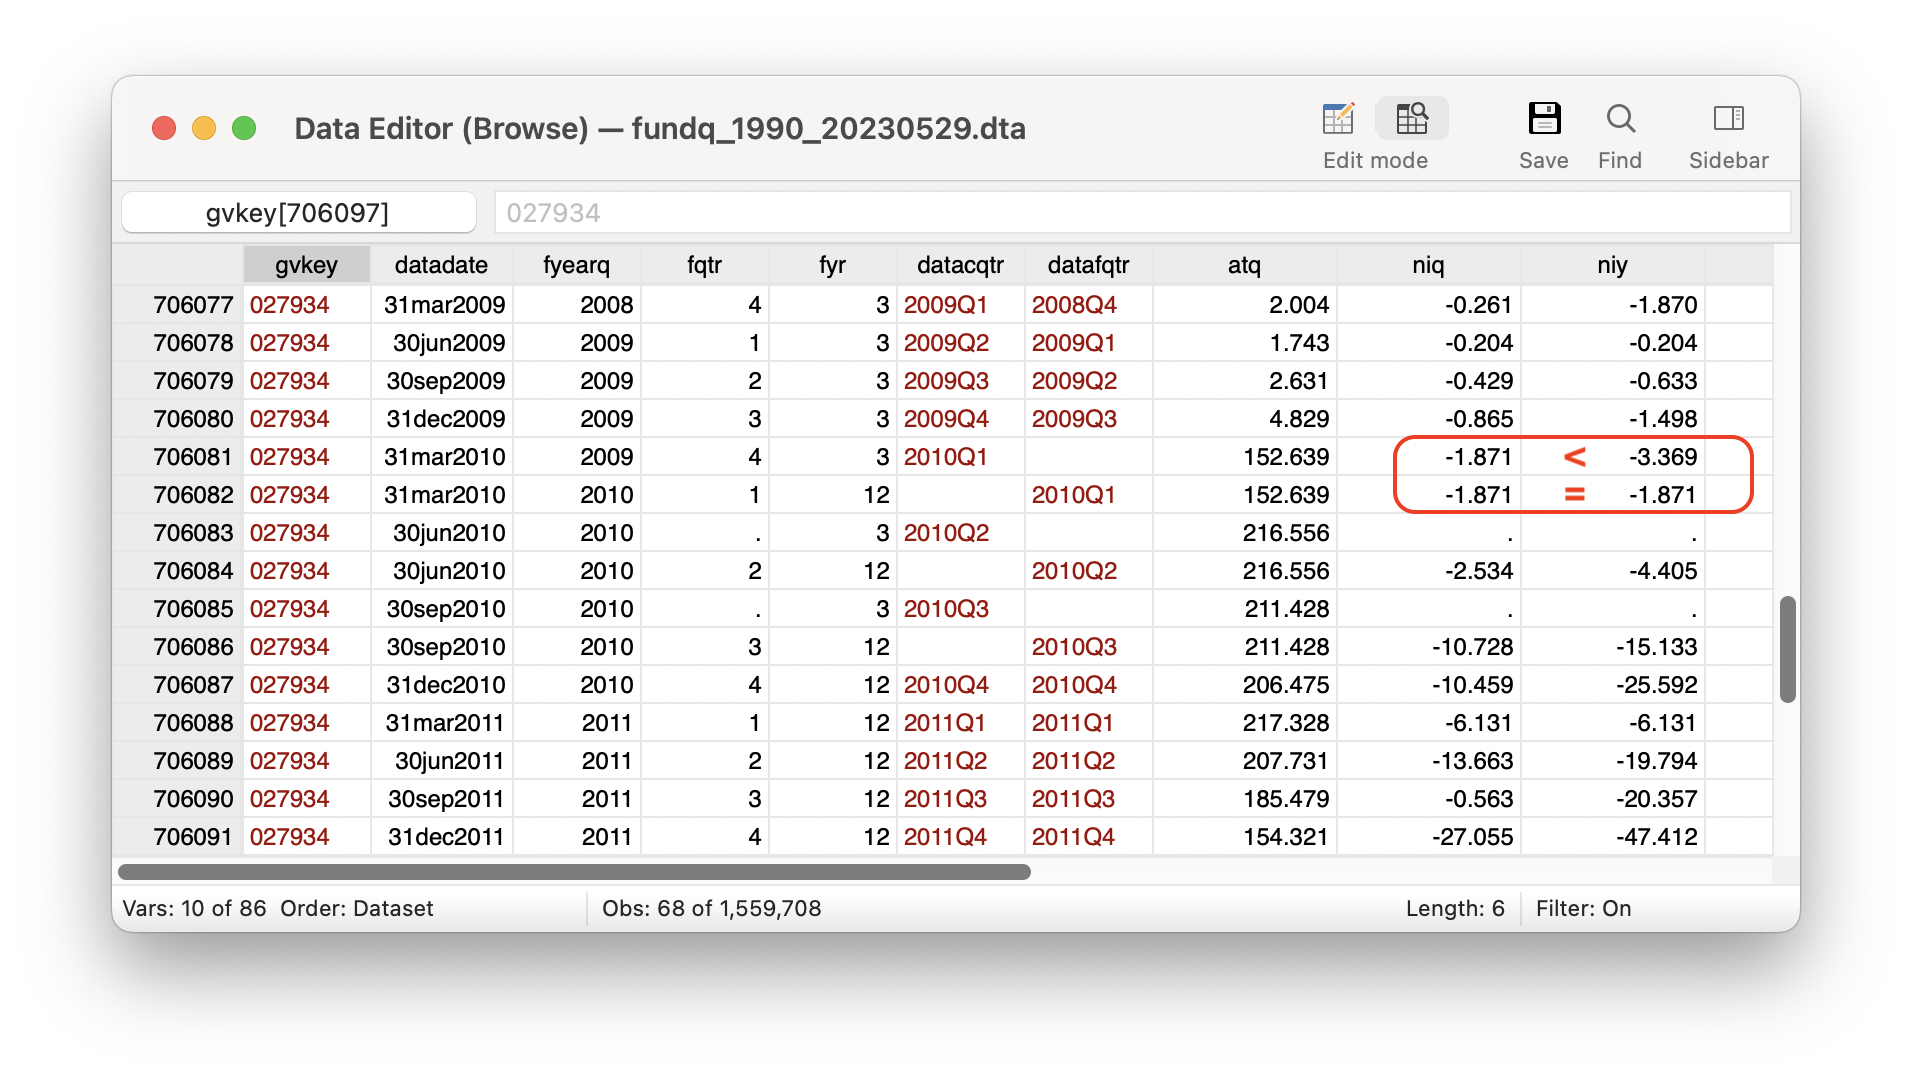Click datadate cell 30jun2009

click(x=441, y=343)
